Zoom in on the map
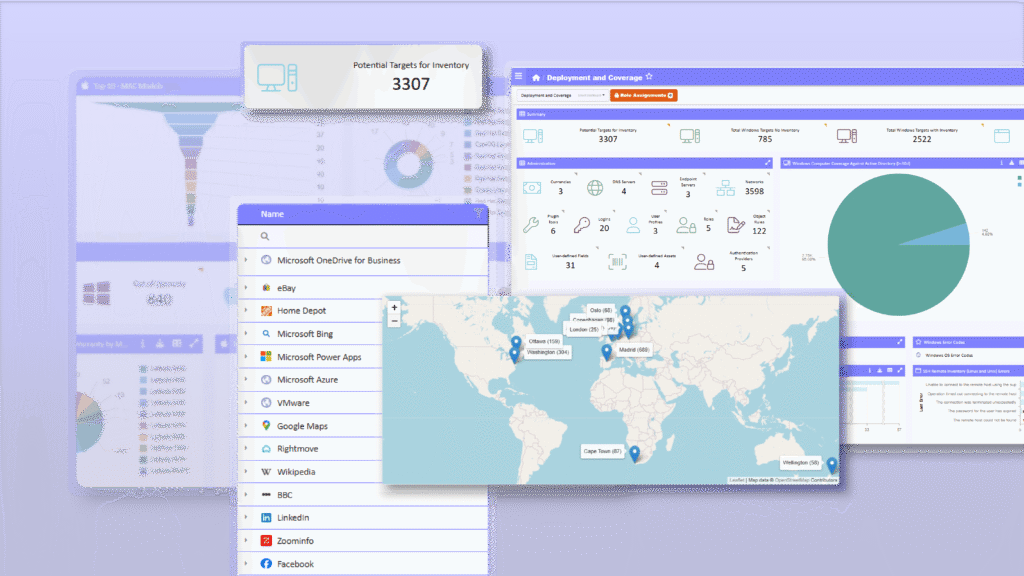This screenshot has height=576, width=1024. point(394,308)
